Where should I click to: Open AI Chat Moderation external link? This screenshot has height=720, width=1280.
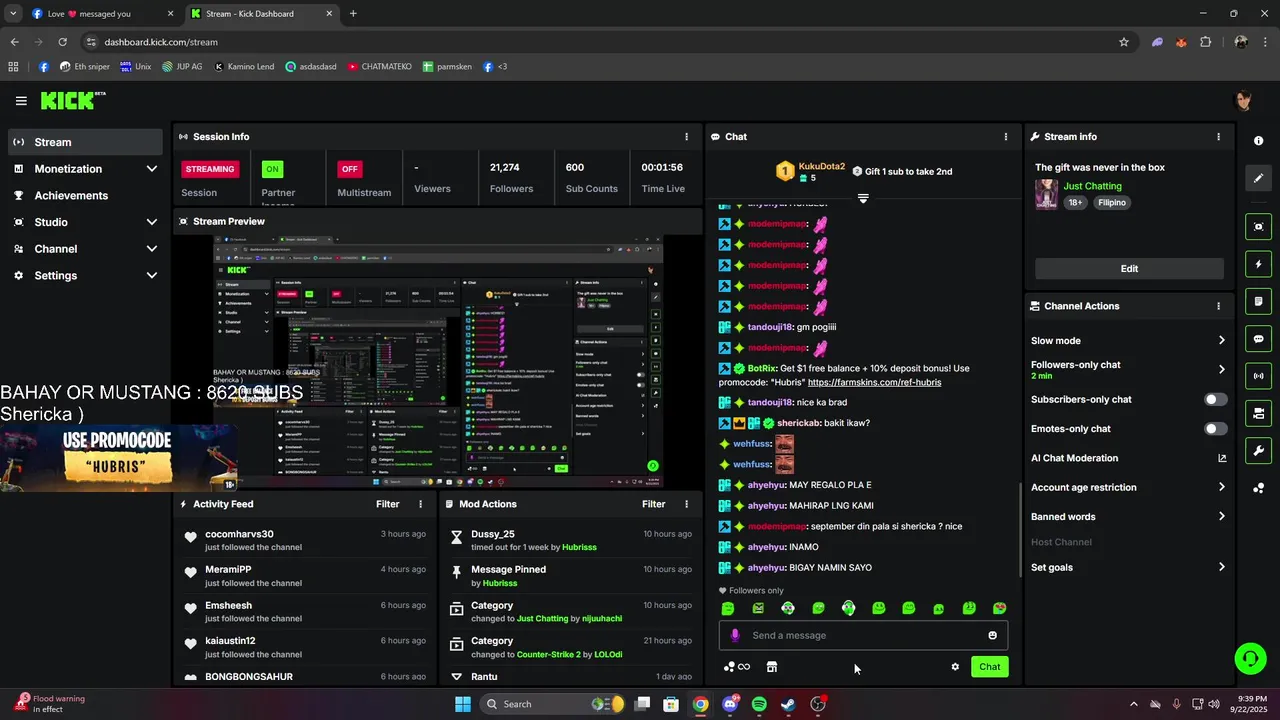coord(1222,459)
